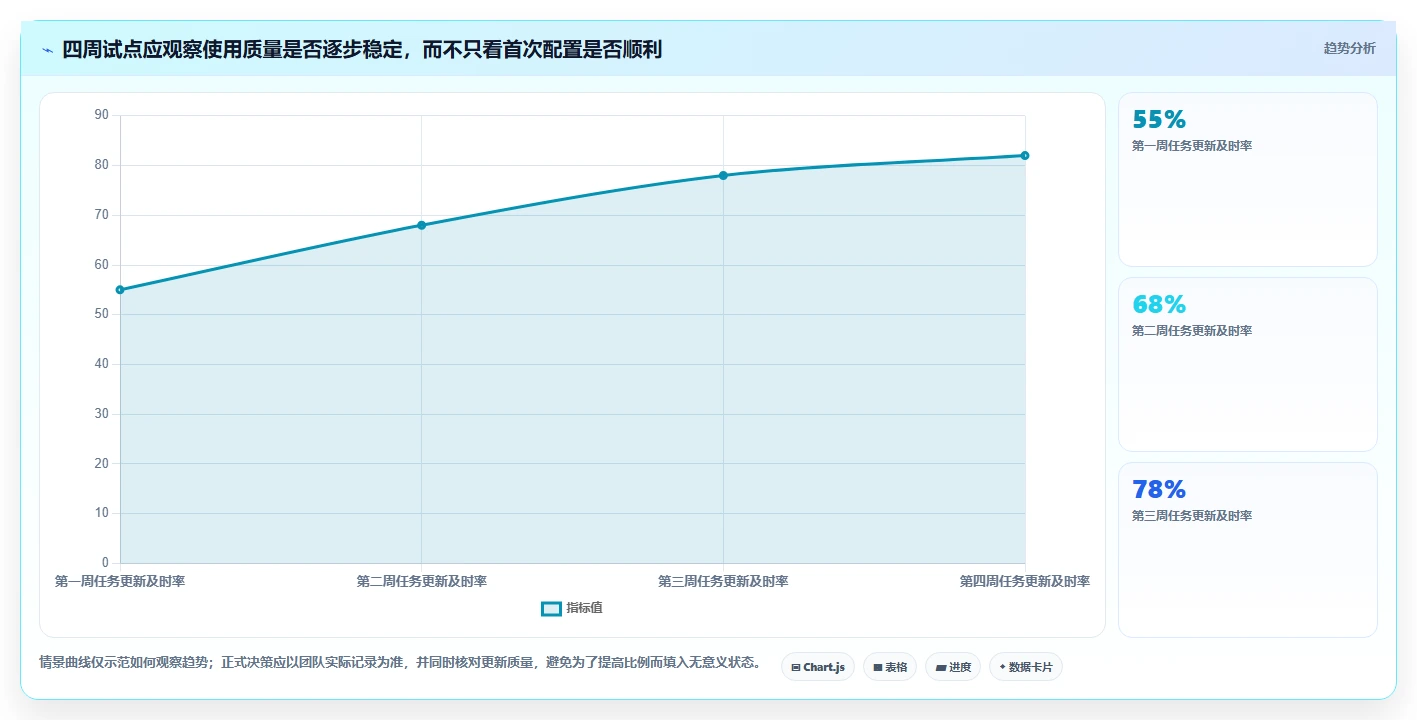The width and height of the screenshot is (1417, 720).
Task: Click 第一周任务更新及时率 under the 55% card
Action: (1192, 146)
